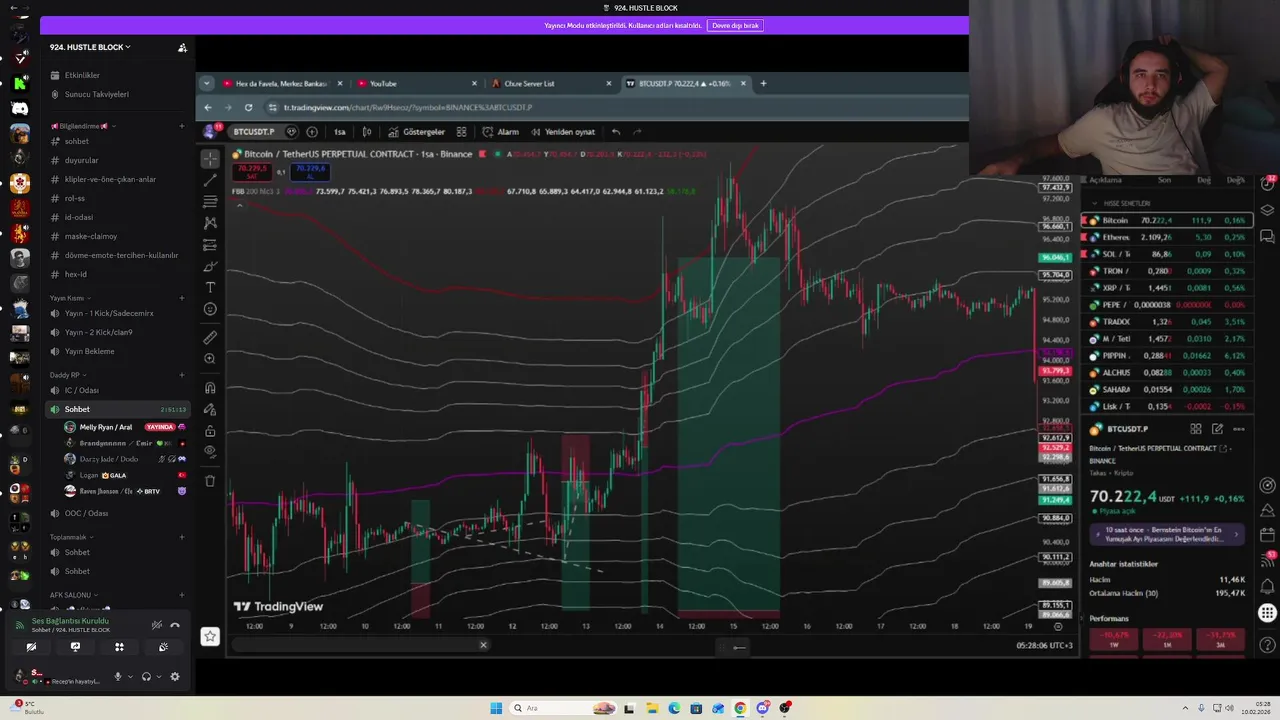This screenshot has height=720, width=1280.
Task: Select the text annotation tool
Action: coord(210,288)
